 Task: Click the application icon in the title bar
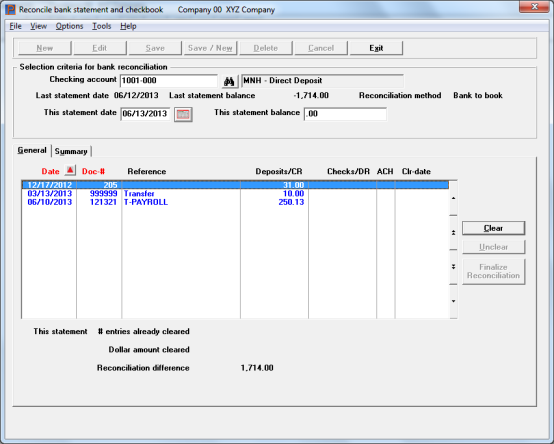[11, 10]
